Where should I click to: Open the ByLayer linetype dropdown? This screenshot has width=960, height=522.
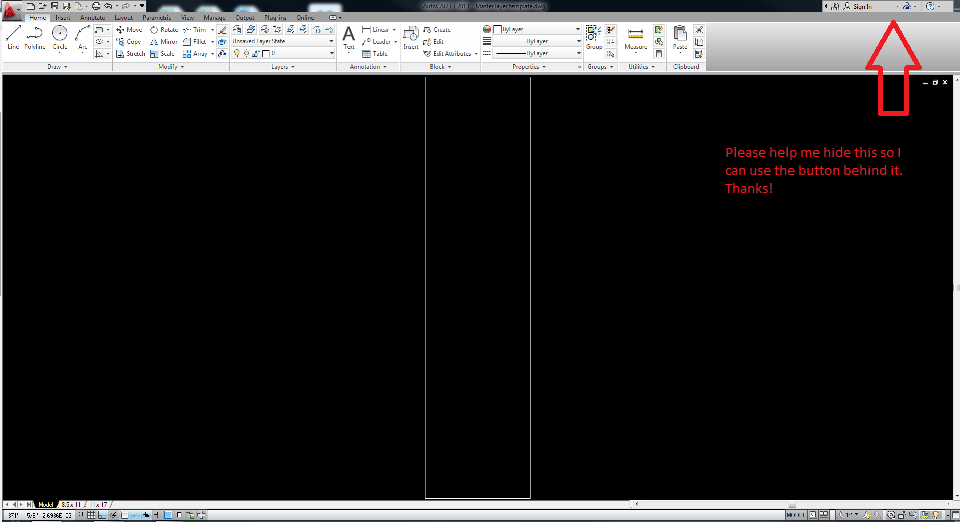coord(537,54)
